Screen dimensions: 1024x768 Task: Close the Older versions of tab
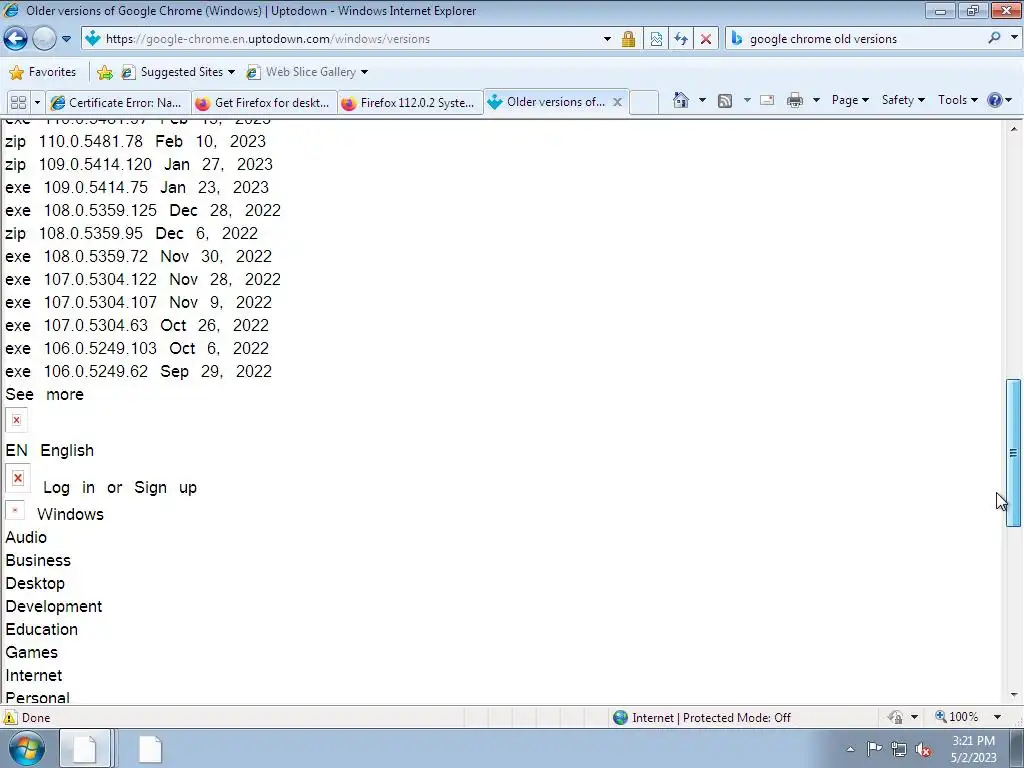(x=617, y=102)
